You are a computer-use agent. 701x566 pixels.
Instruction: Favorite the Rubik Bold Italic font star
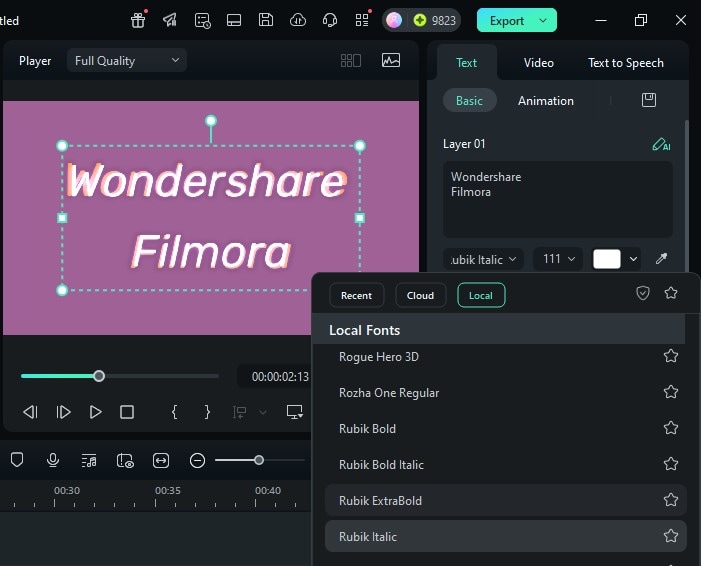pyautogui.click(x=671, y=464)
